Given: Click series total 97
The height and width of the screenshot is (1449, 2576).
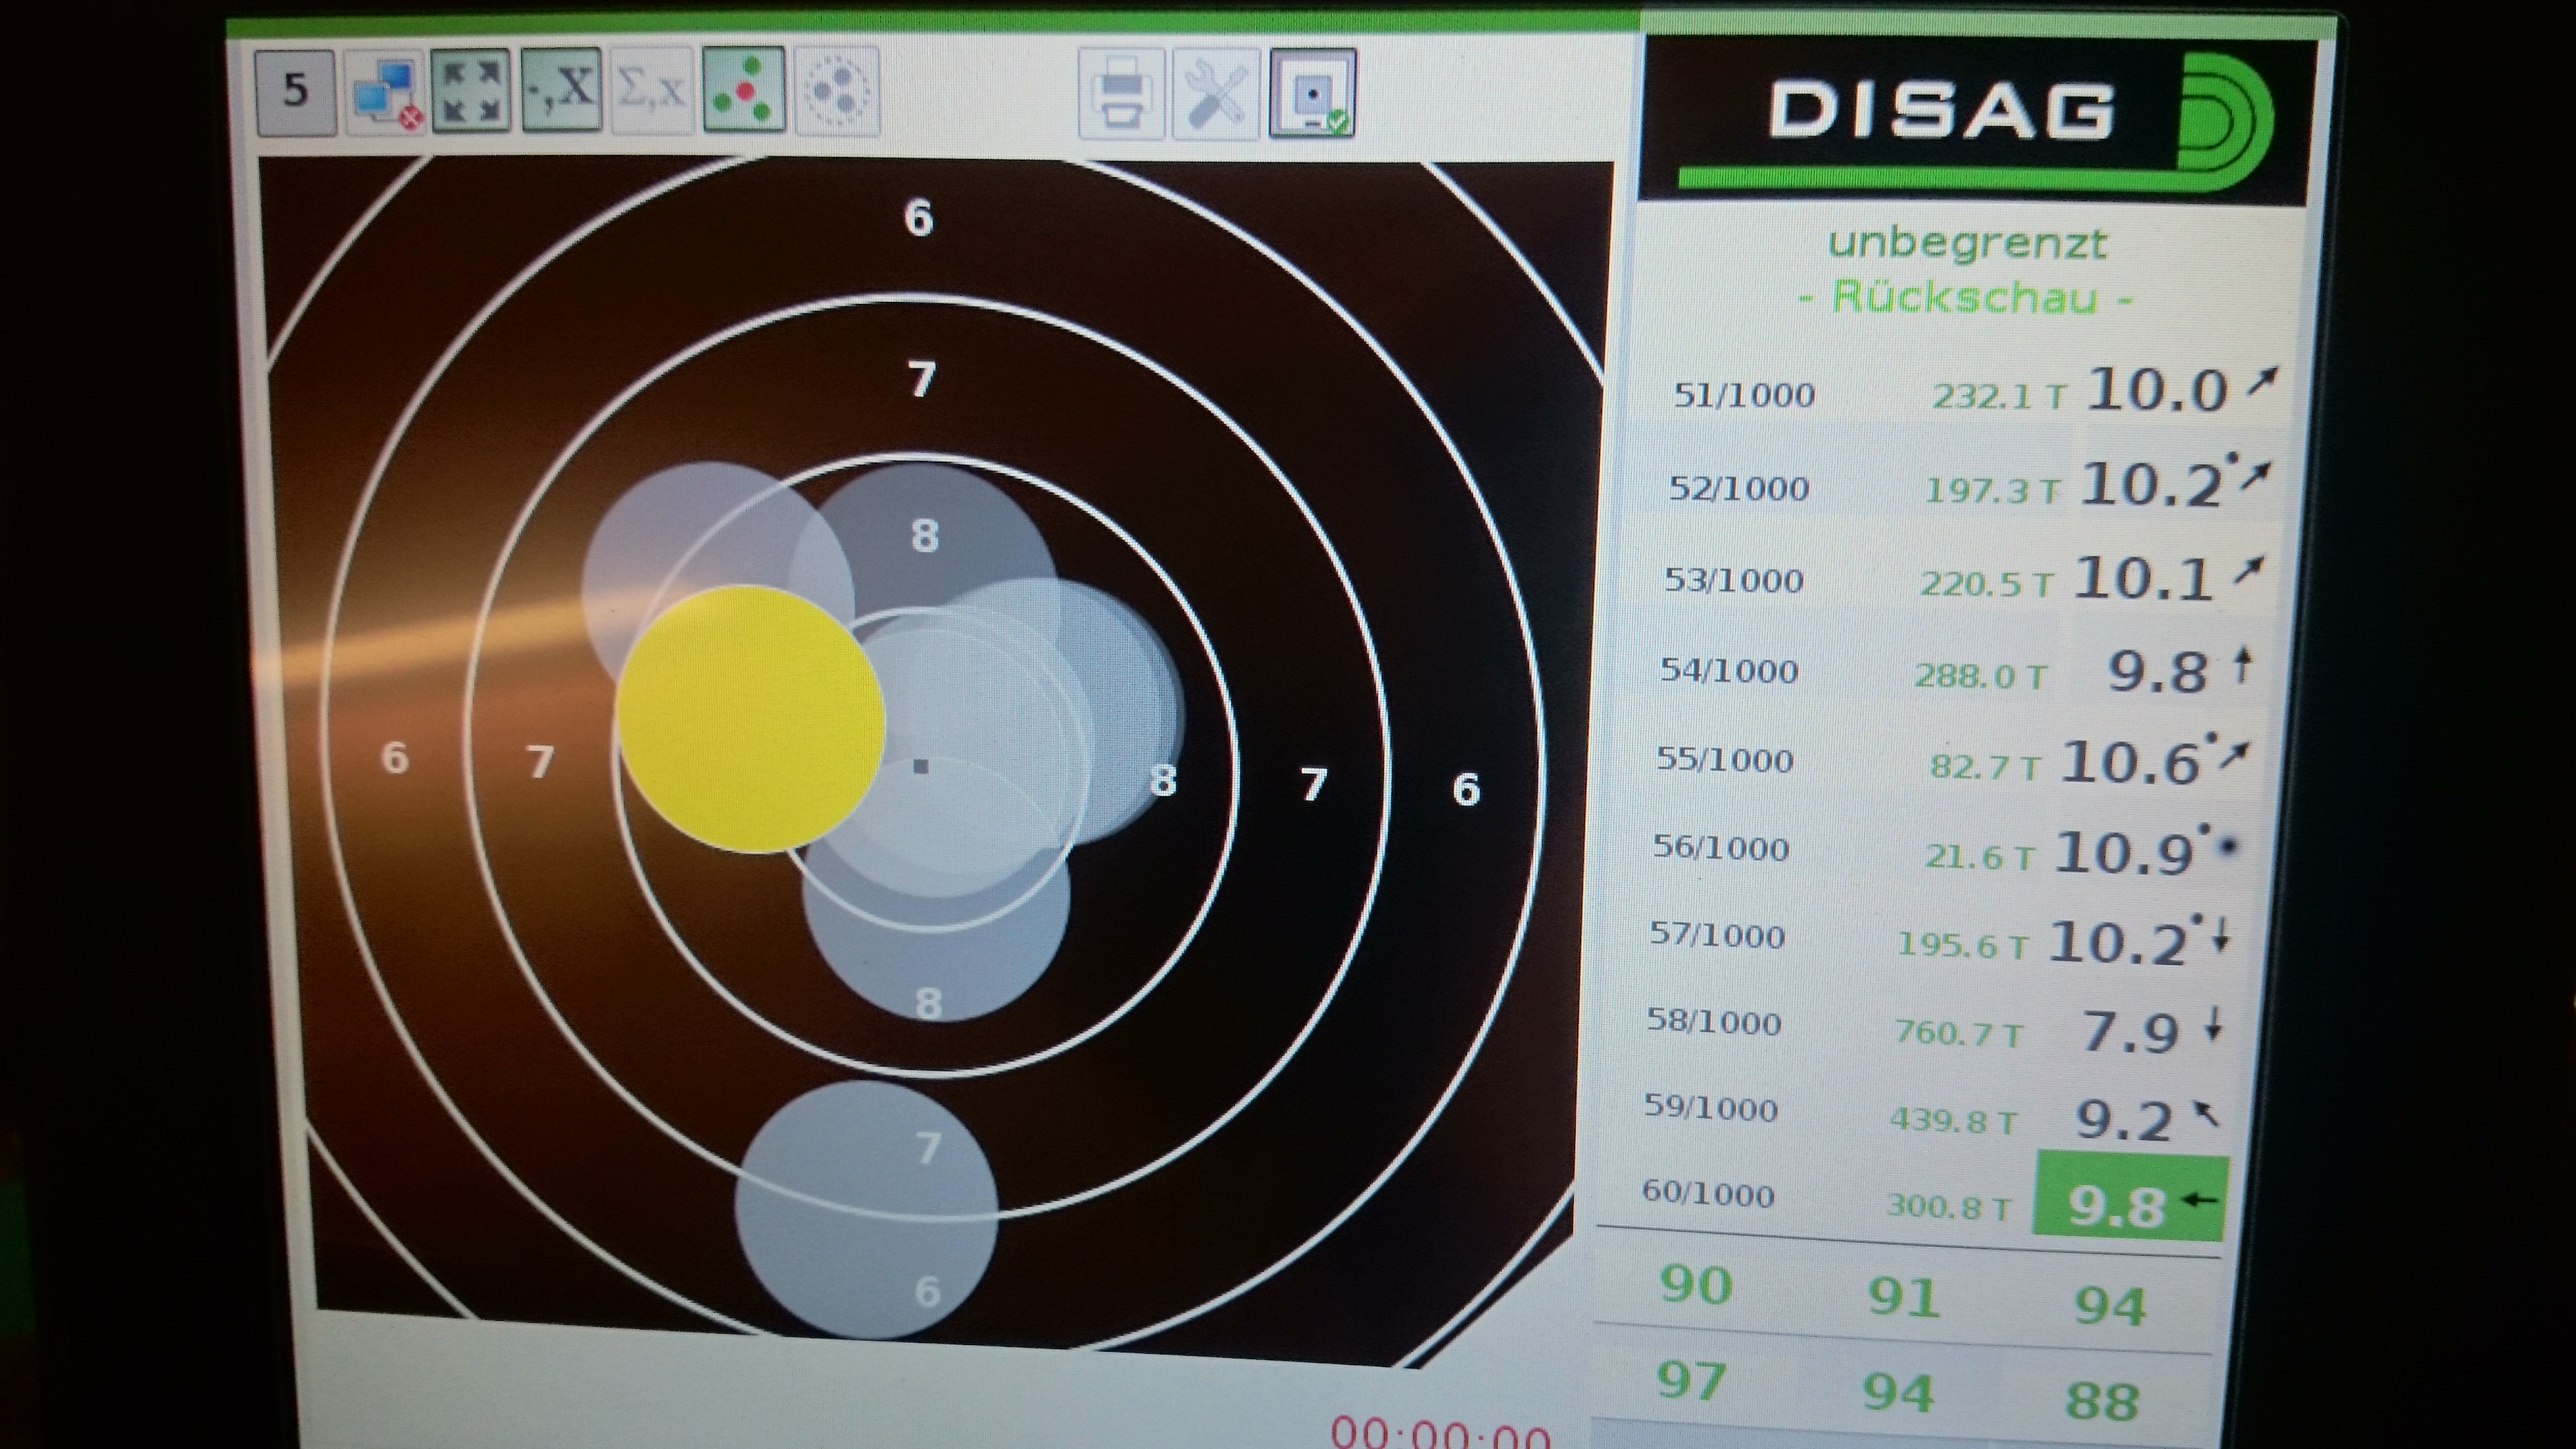Looking at the screenshot, I should click(1692, 1382).
